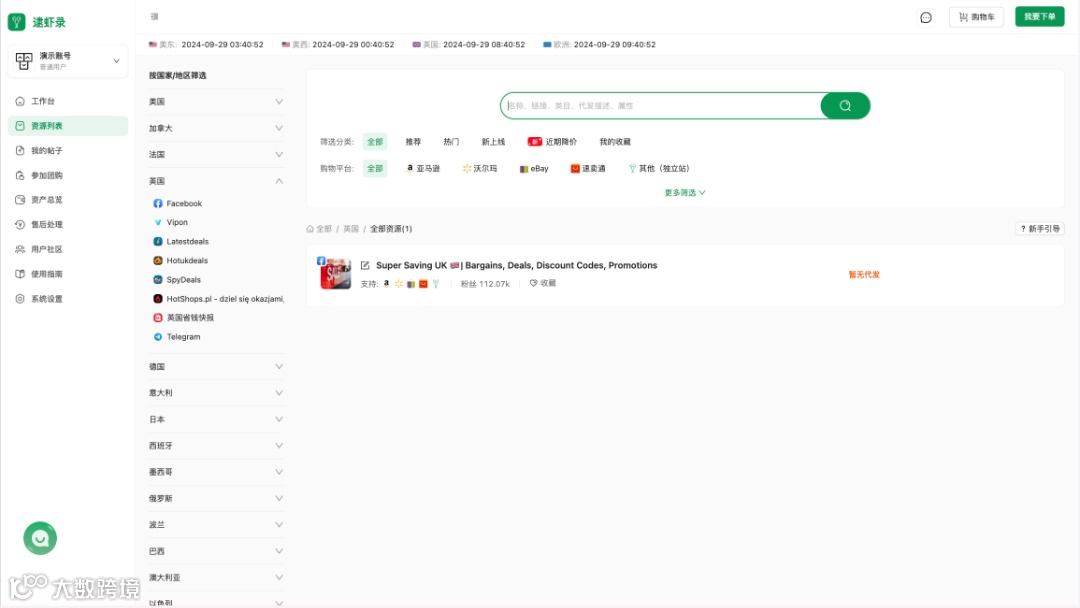Select the 全部 option in 购物平台

[x=375, y=169]
